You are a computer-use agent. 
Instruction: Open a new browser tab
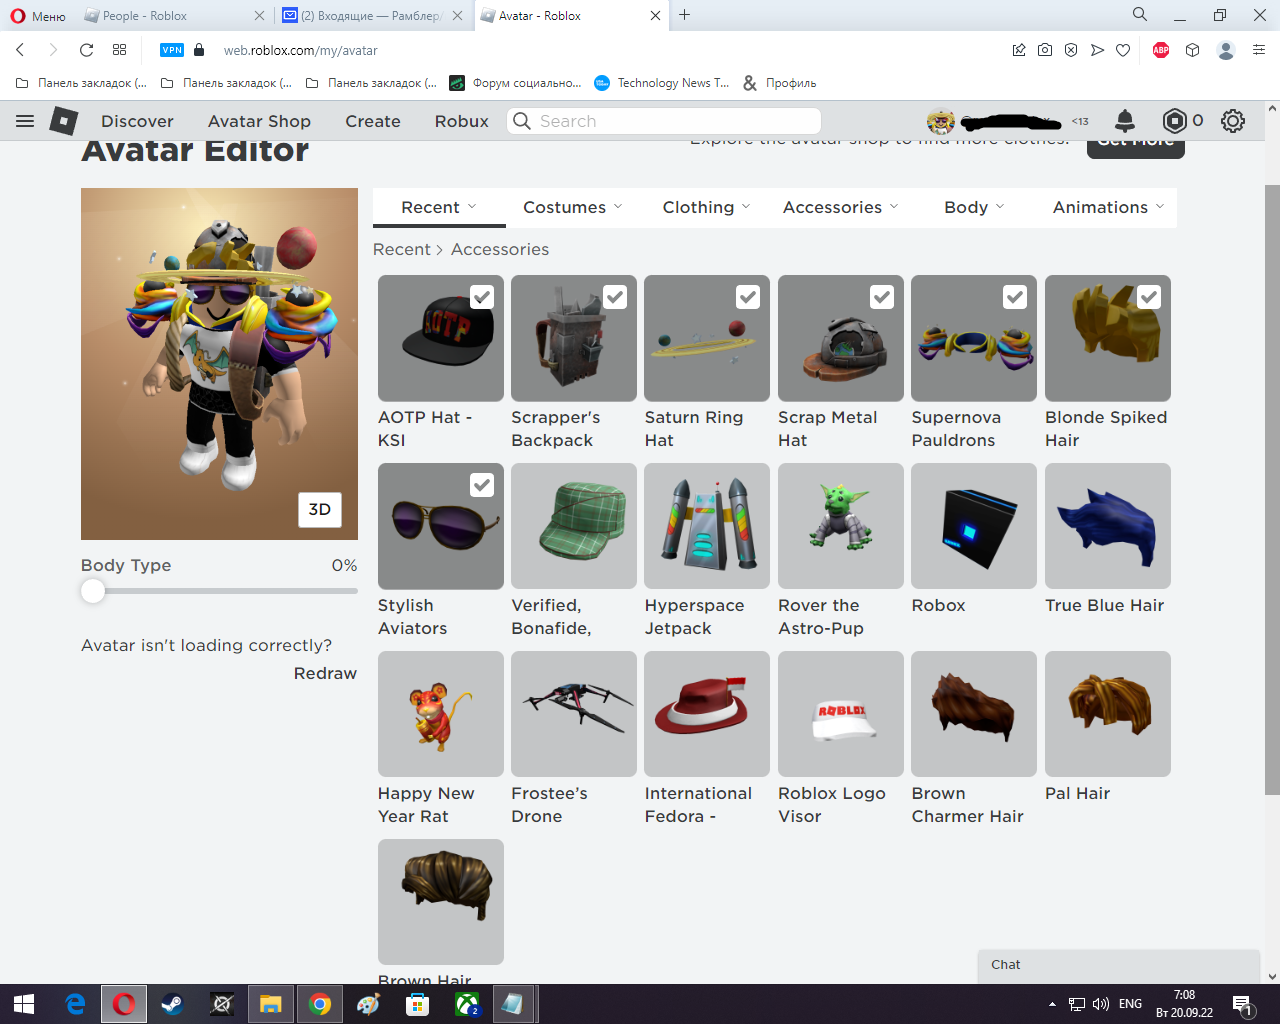point(685,15)
